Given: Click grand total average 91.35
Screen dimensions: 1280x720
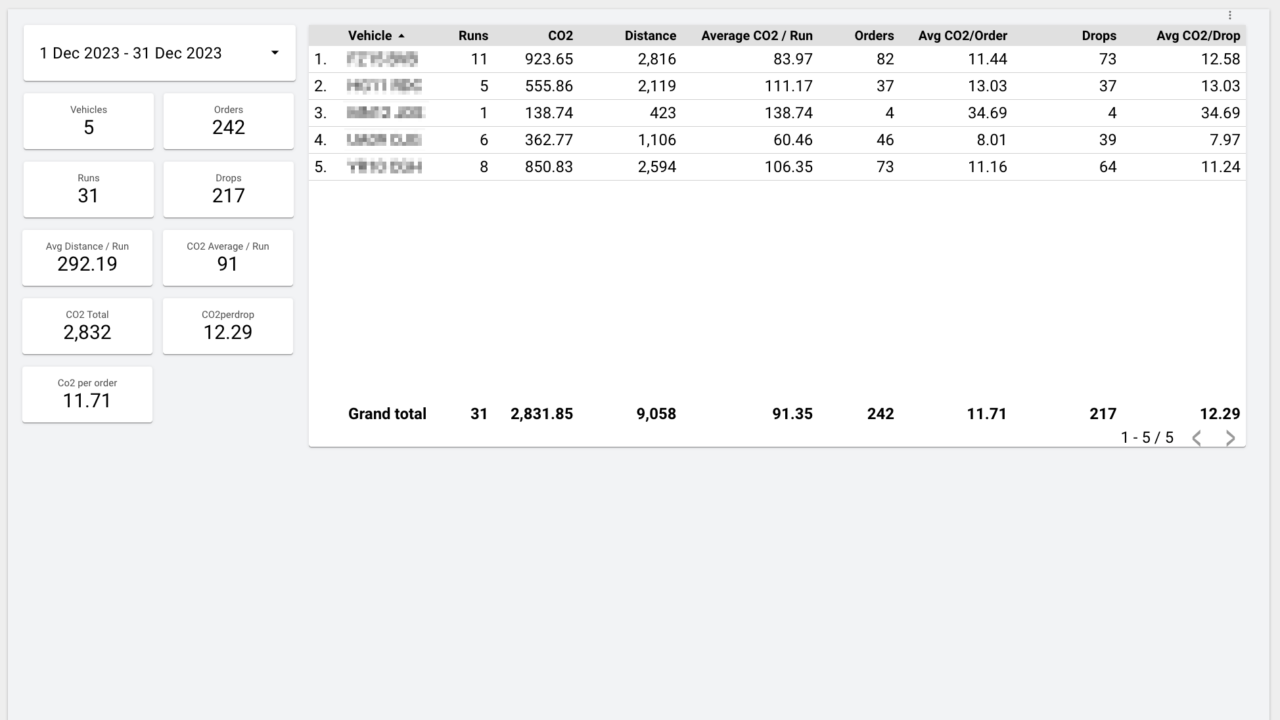Looking at the screenshot, I should (x=792, y=414).
